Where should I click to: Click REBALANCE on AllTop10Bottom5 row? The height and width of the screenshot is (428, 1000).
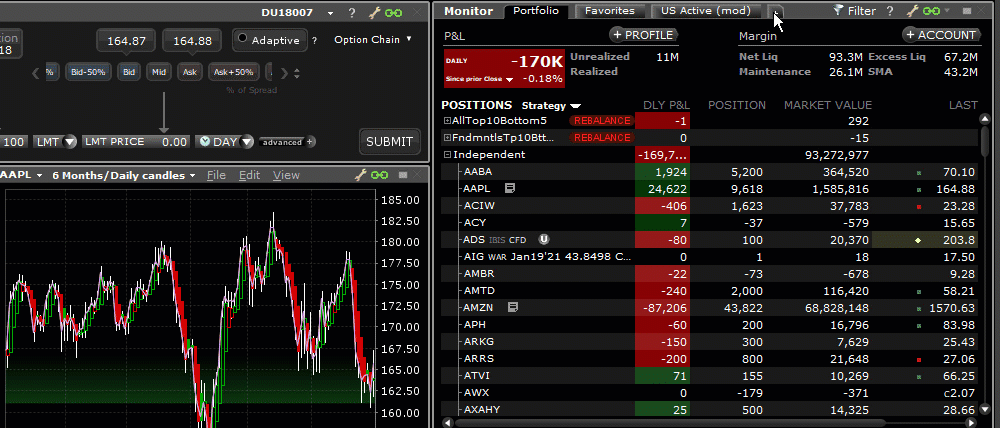pyautogui.click(x=602, y=121)
